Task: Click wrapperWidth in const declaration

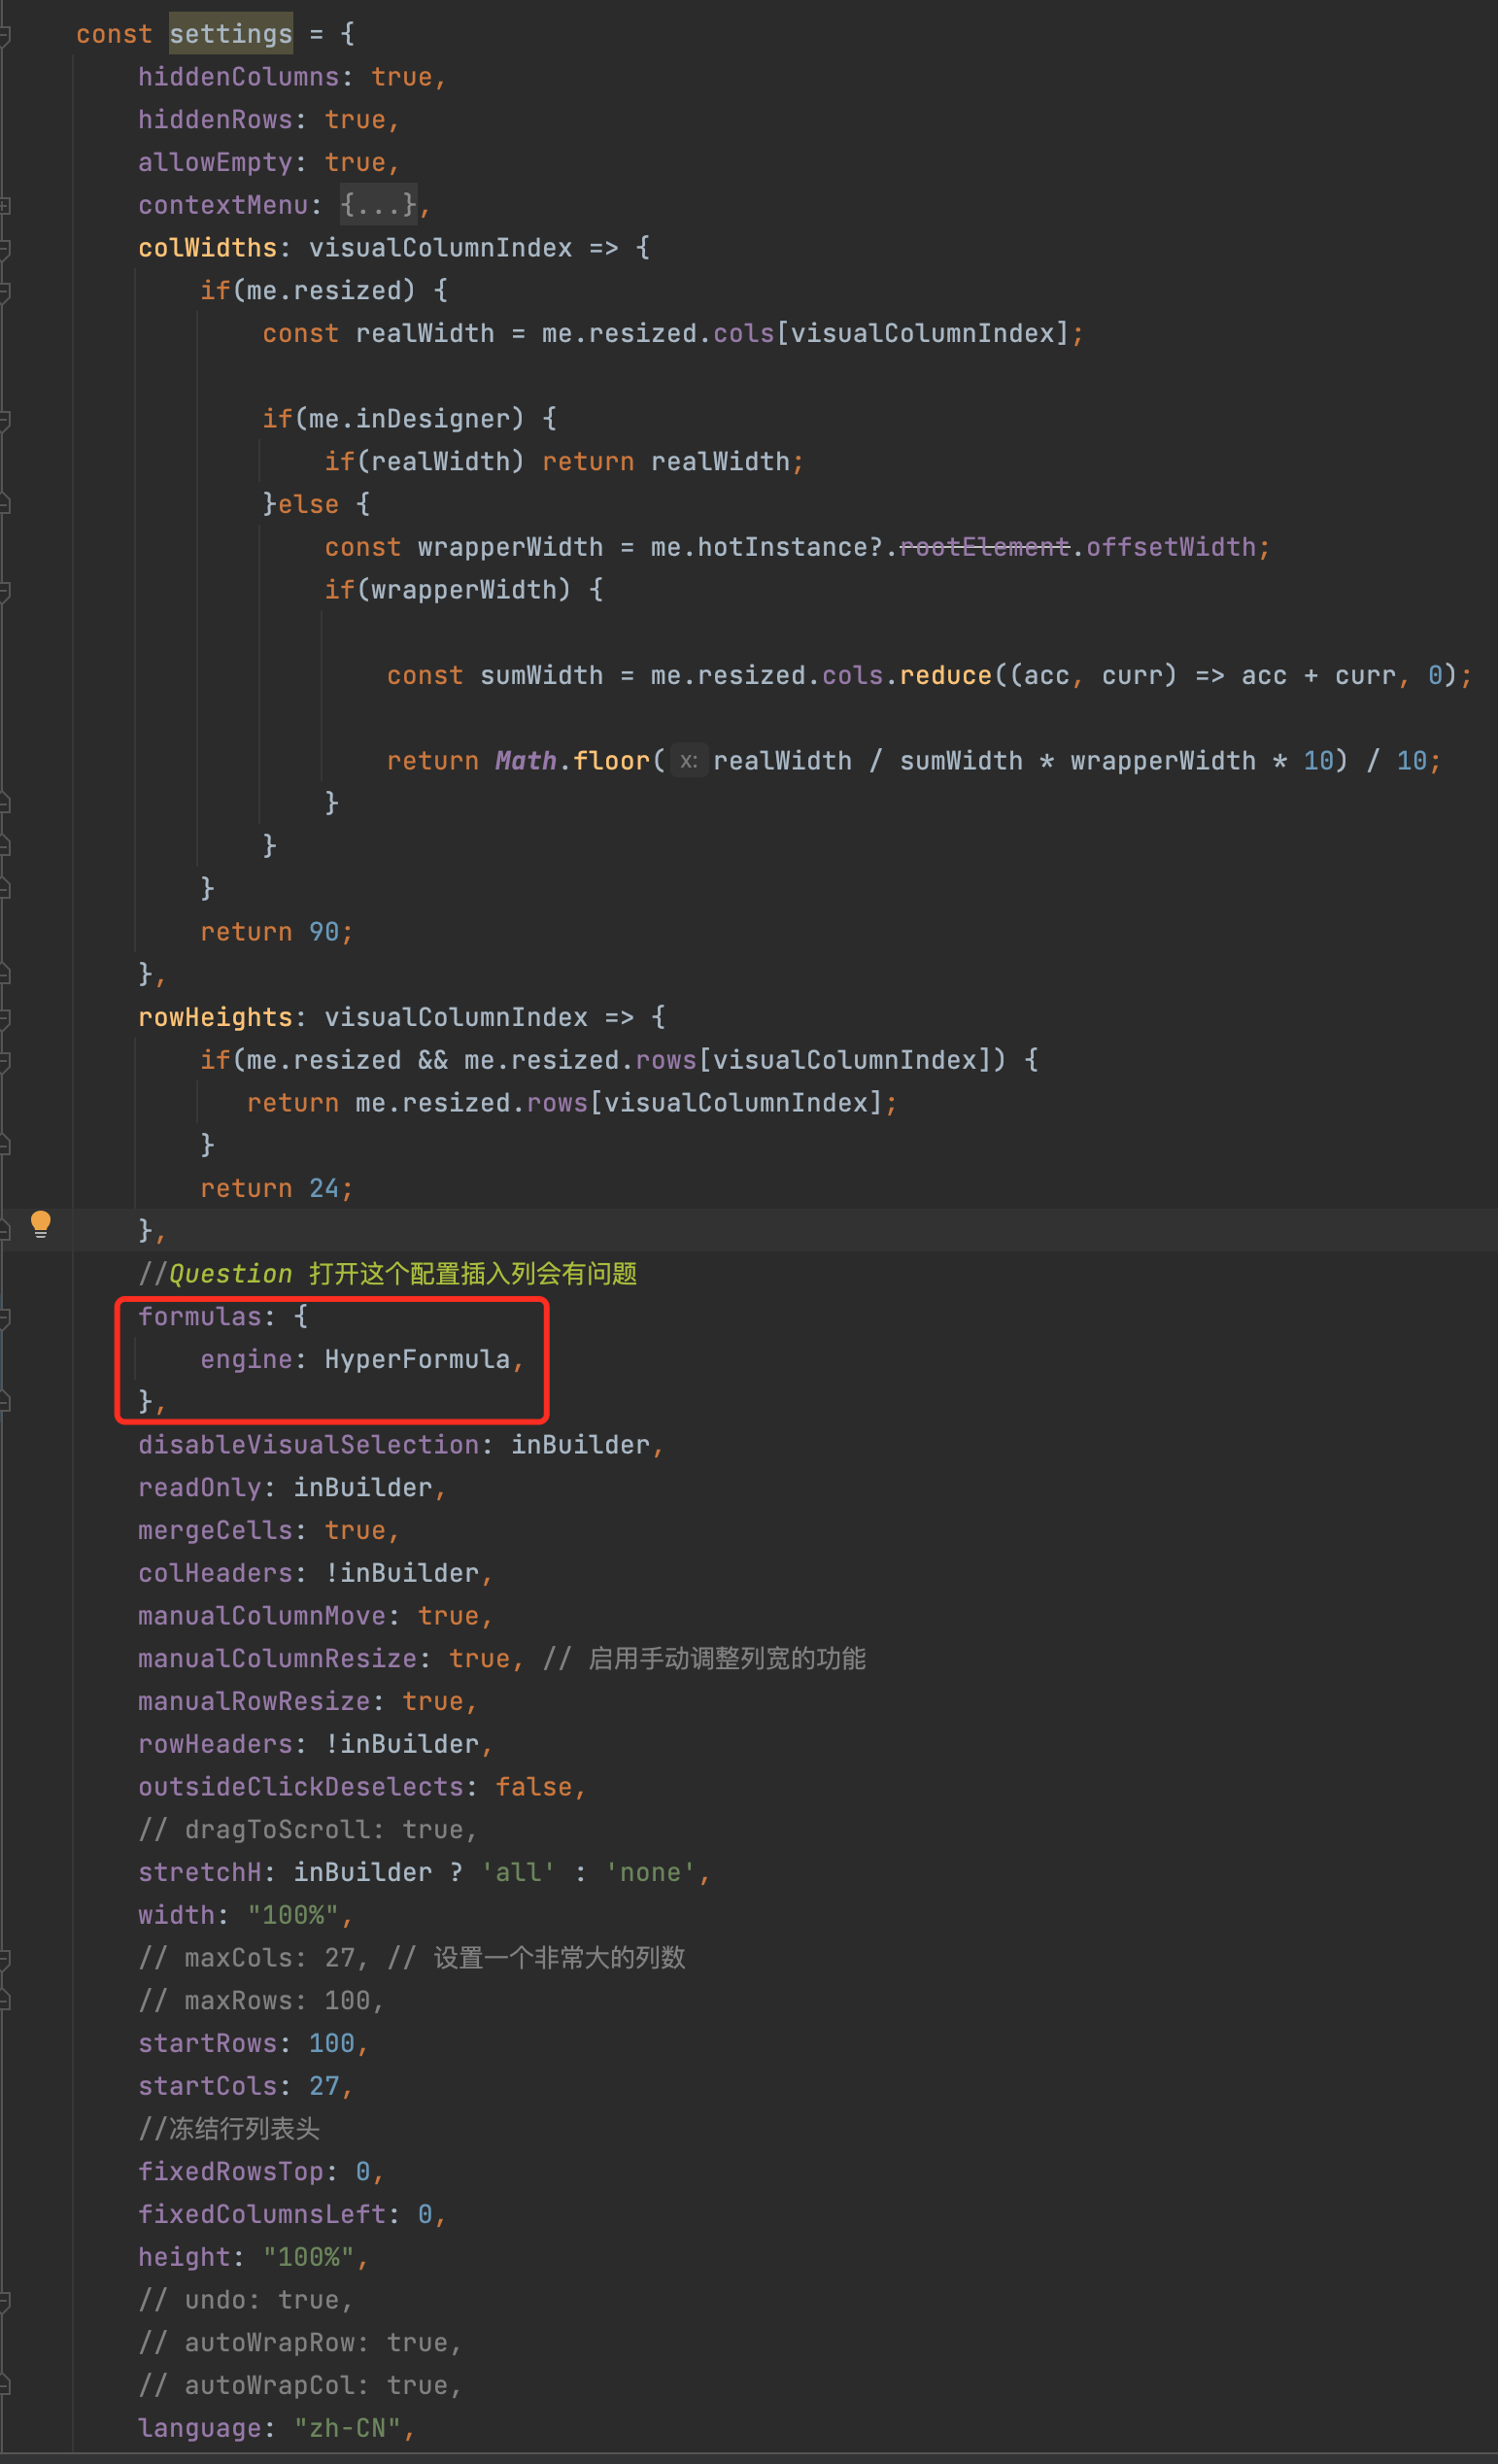Action: click(511, 547)
